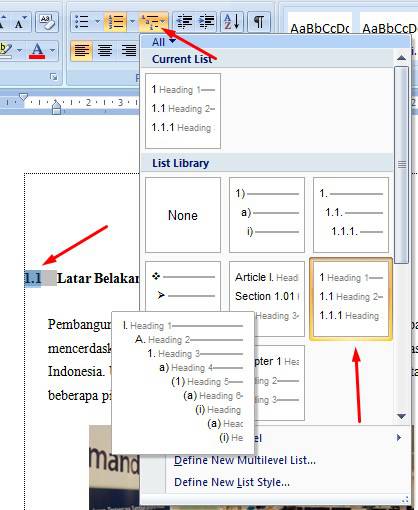This screenshot has width=418, height=510.
Task: Select the None list option
Action: (183, 215)
